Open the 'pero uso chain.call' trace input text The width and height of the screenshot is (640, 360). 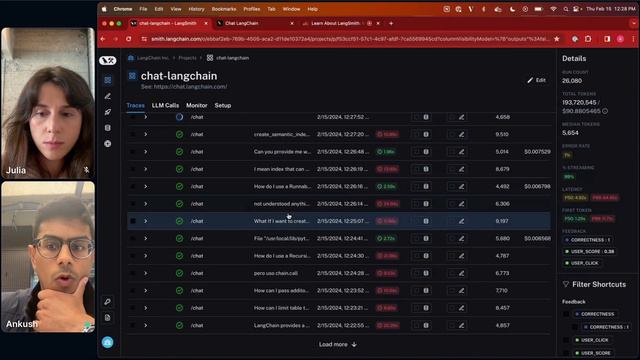point(276,273)
